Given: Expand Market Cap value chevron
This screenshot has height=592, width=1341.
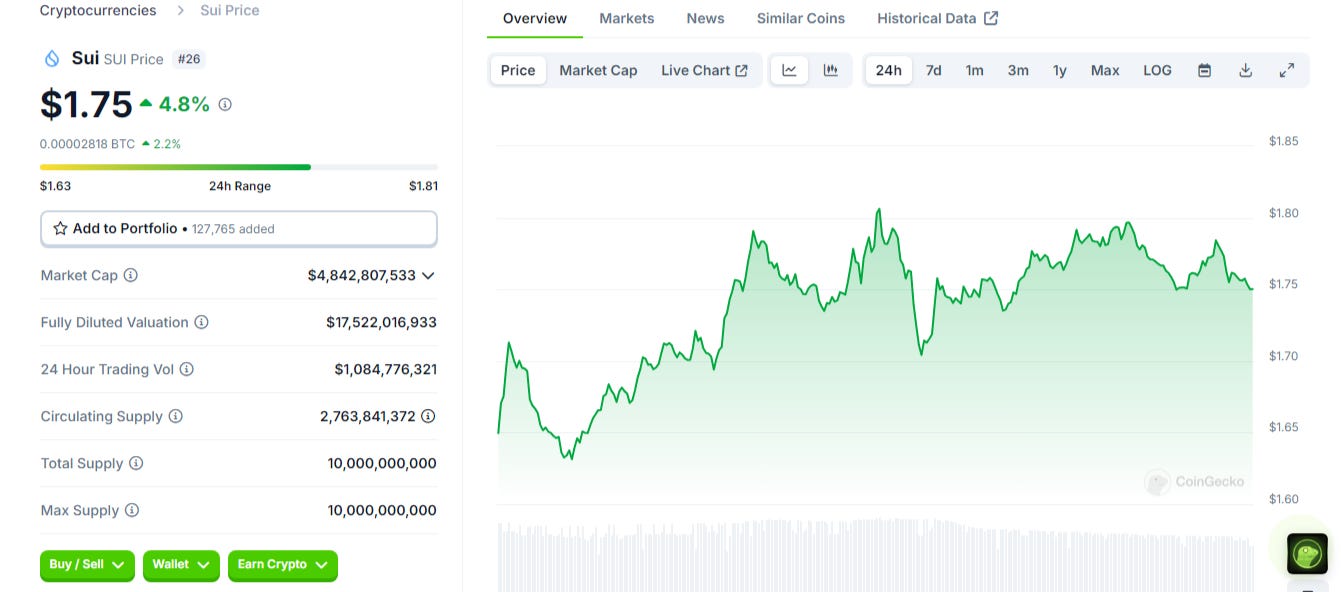Looking at the screenshot, I should pos(428,275).
